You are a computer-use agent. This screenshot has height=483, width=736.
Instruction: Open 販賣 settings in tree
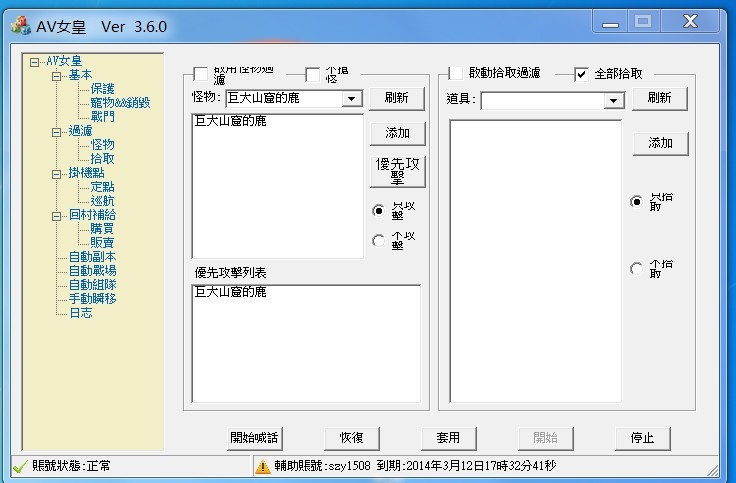pos(102,243)
